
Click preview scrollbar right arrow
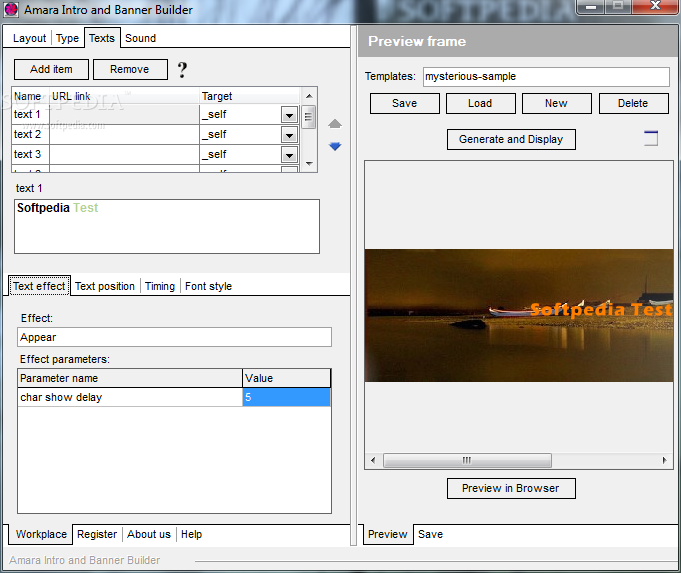pos(664,460)
